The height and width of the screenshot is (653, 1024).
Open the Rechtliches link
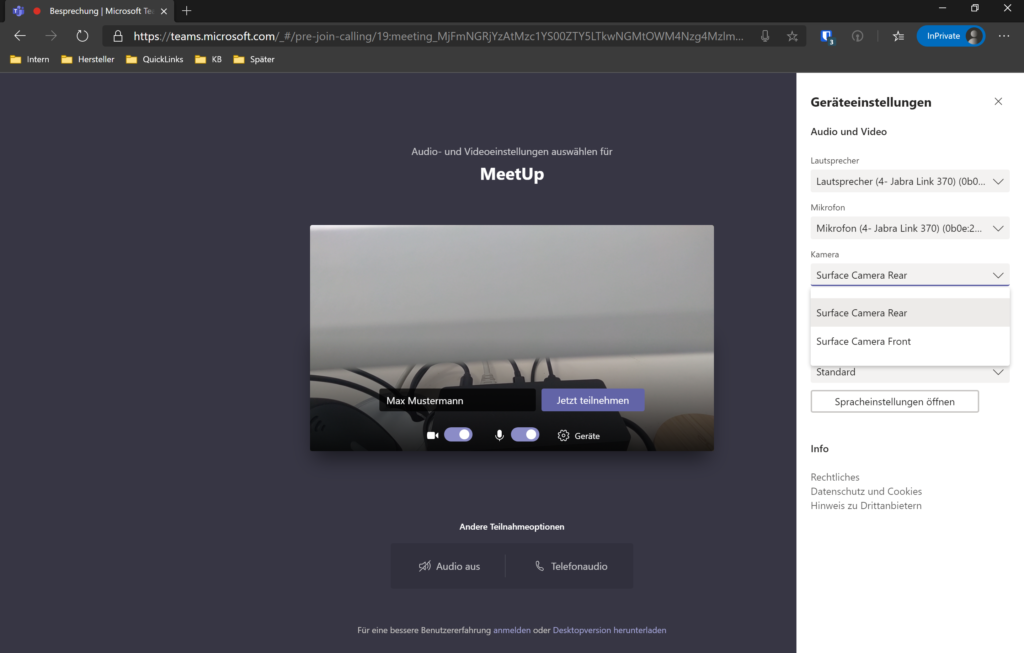tap(835, 477)
